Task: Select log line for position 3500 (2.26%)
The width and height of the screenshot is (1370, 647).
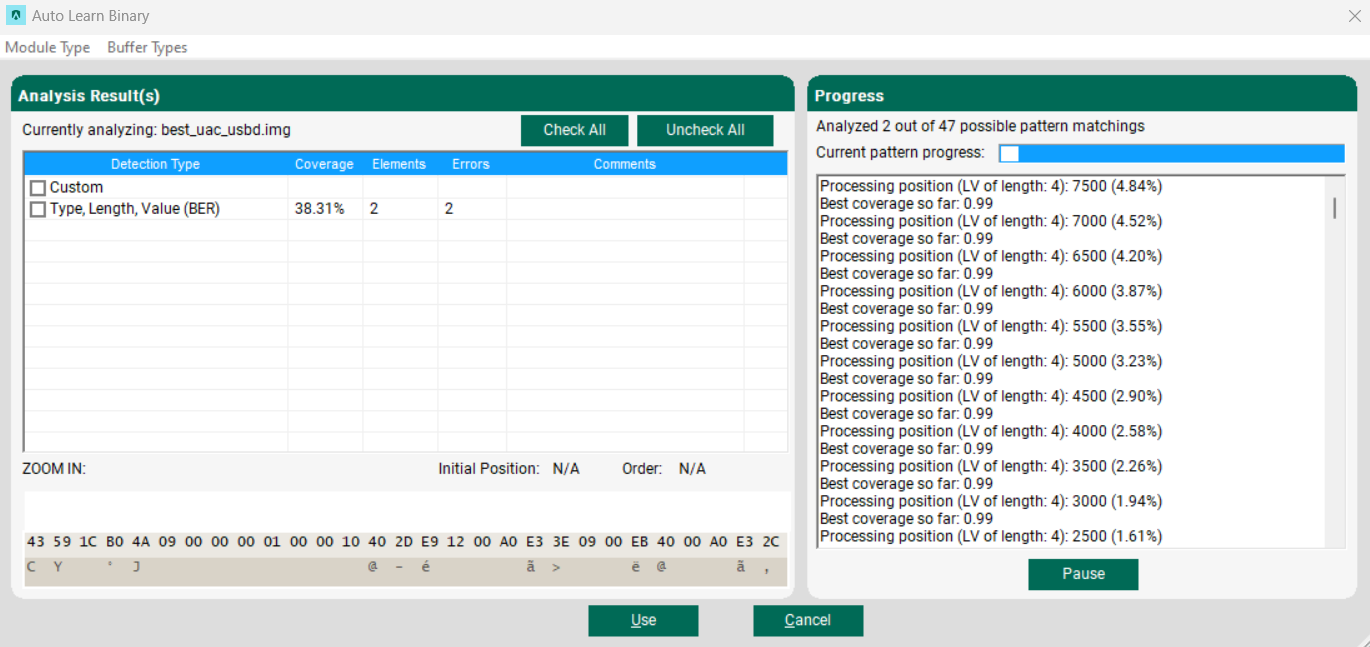Action: pyautogui.click(x=991, y=466)
